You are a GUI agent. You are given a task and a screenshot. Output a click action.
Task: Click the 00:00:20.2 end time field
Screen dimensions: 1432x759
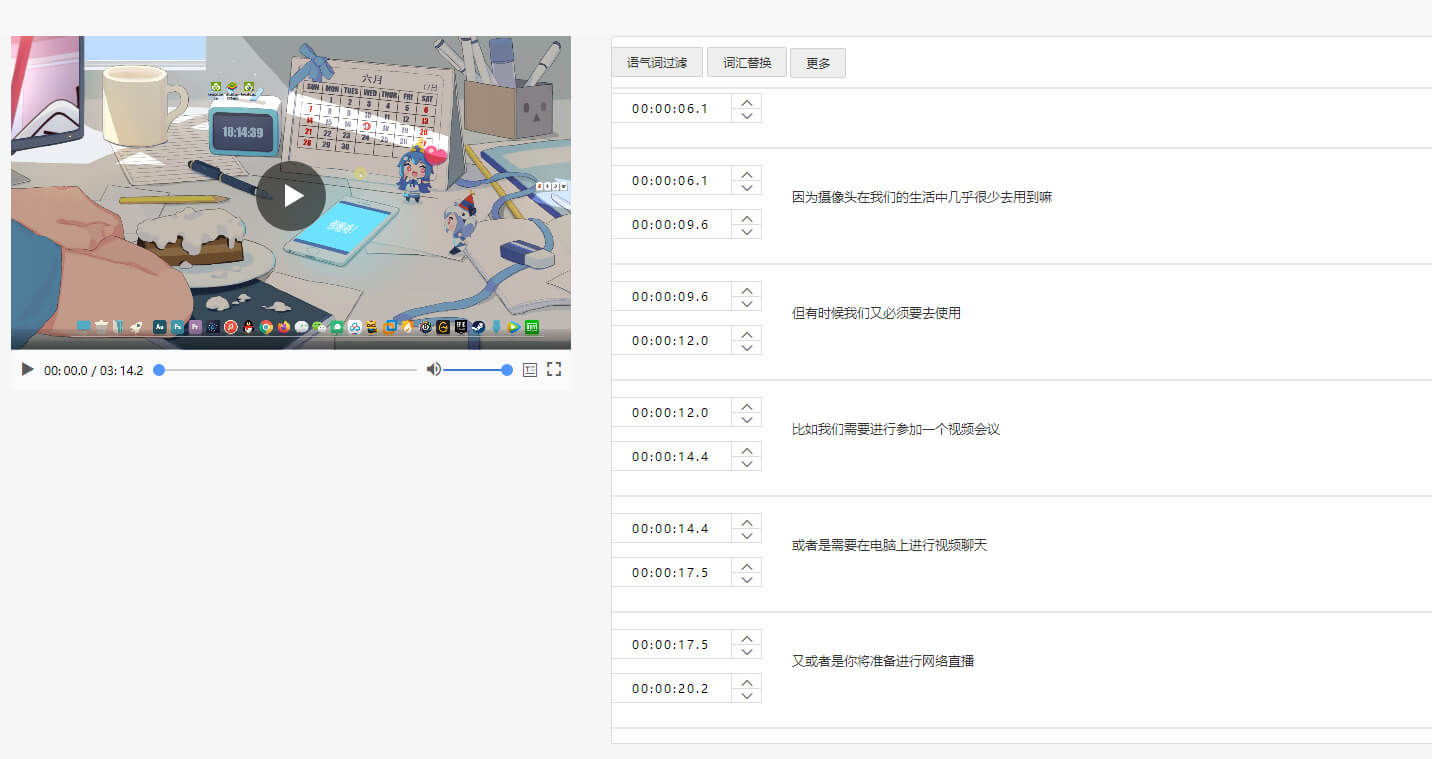671,689
